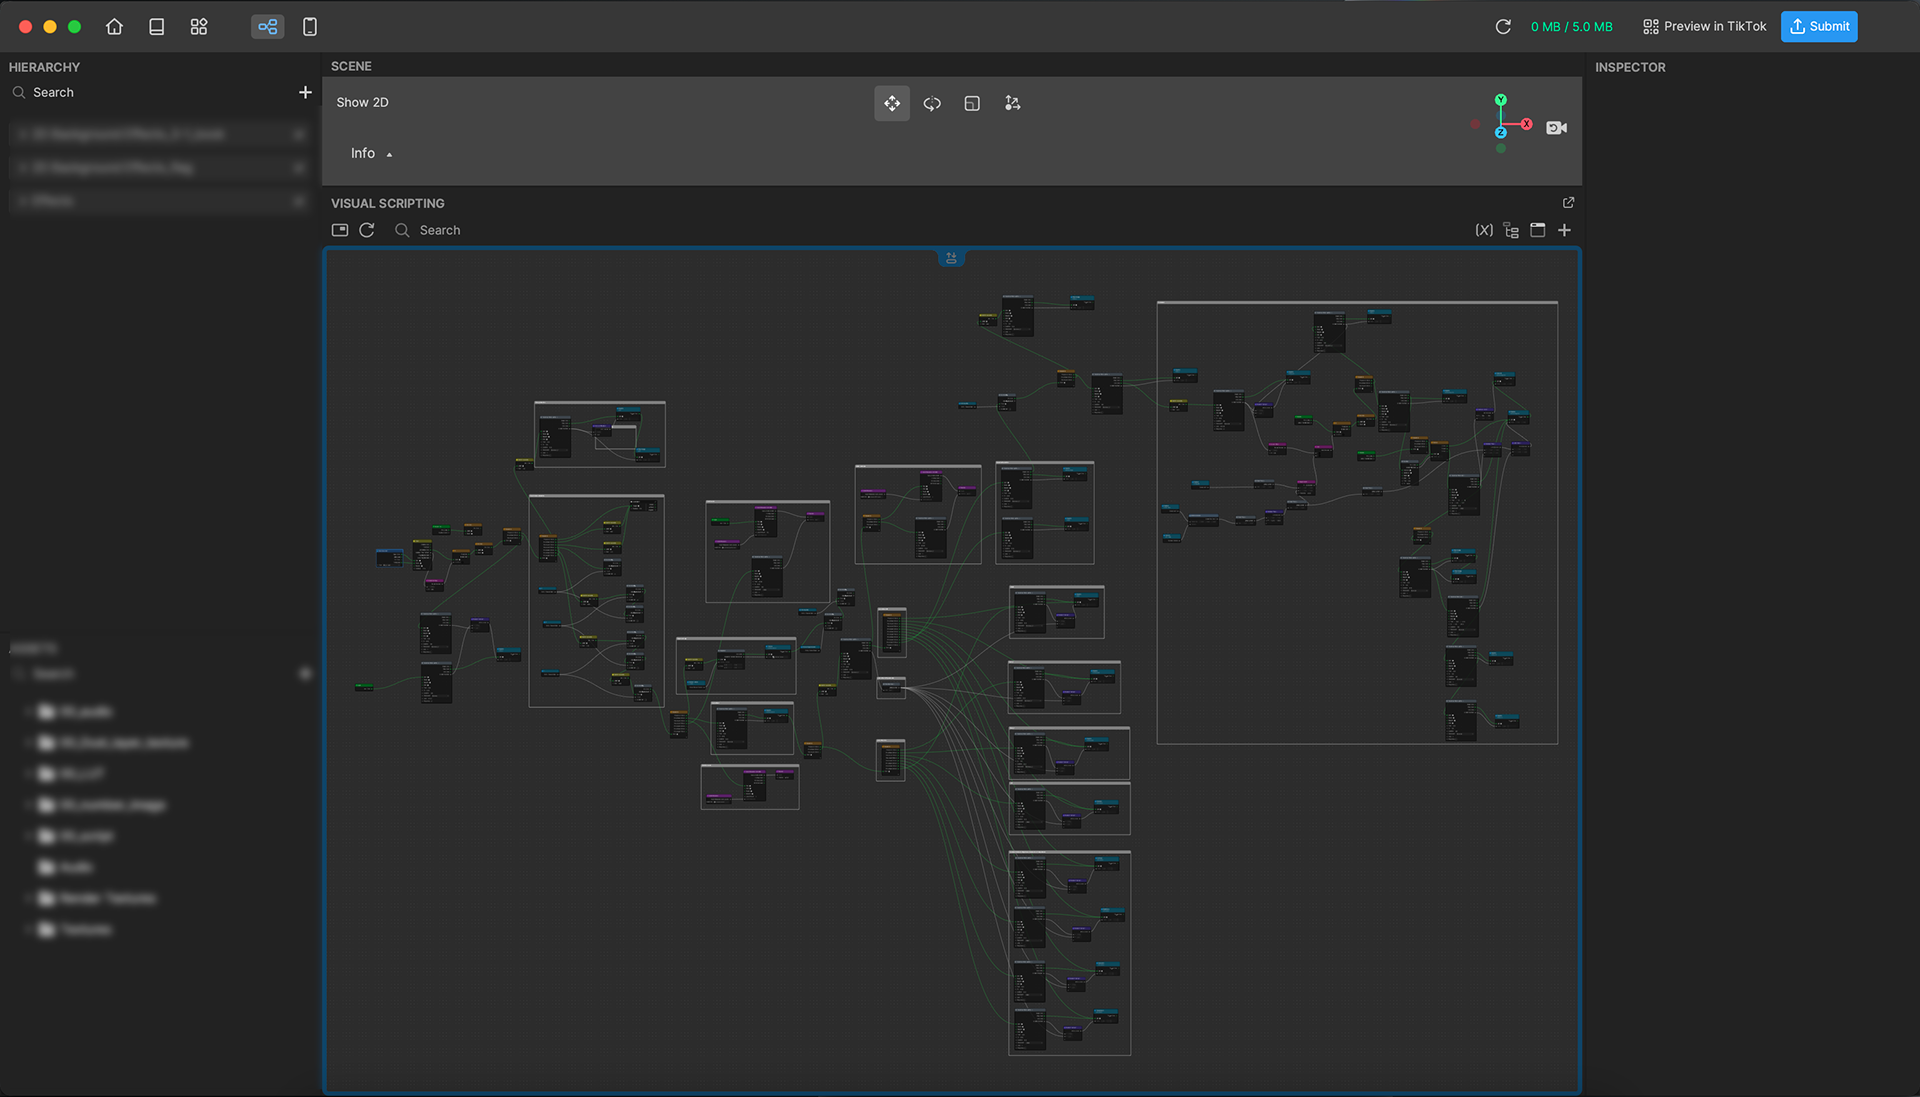Add a new object in Hierarchy

pos(305,93)
